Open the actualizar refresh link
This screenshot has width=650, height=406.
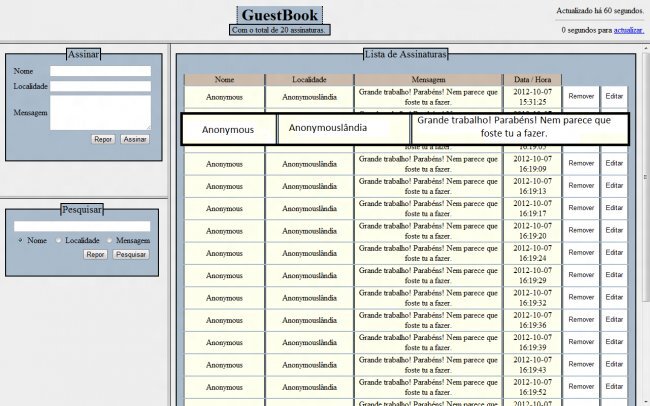628,30
